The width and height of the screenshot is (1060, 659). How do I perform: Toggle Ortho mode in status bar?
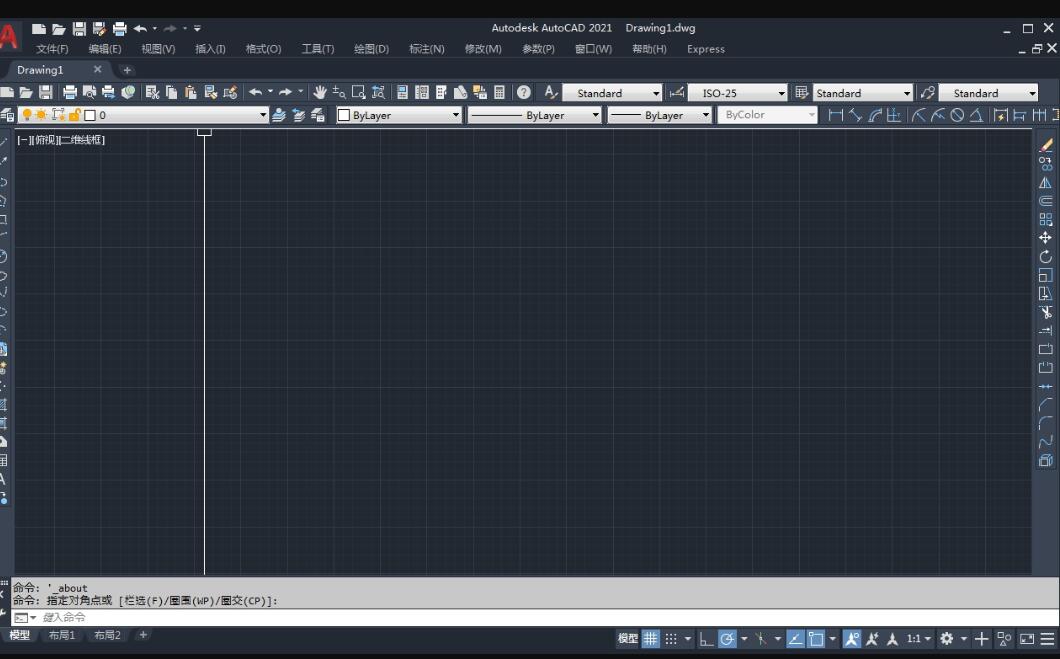click(706, 638)
